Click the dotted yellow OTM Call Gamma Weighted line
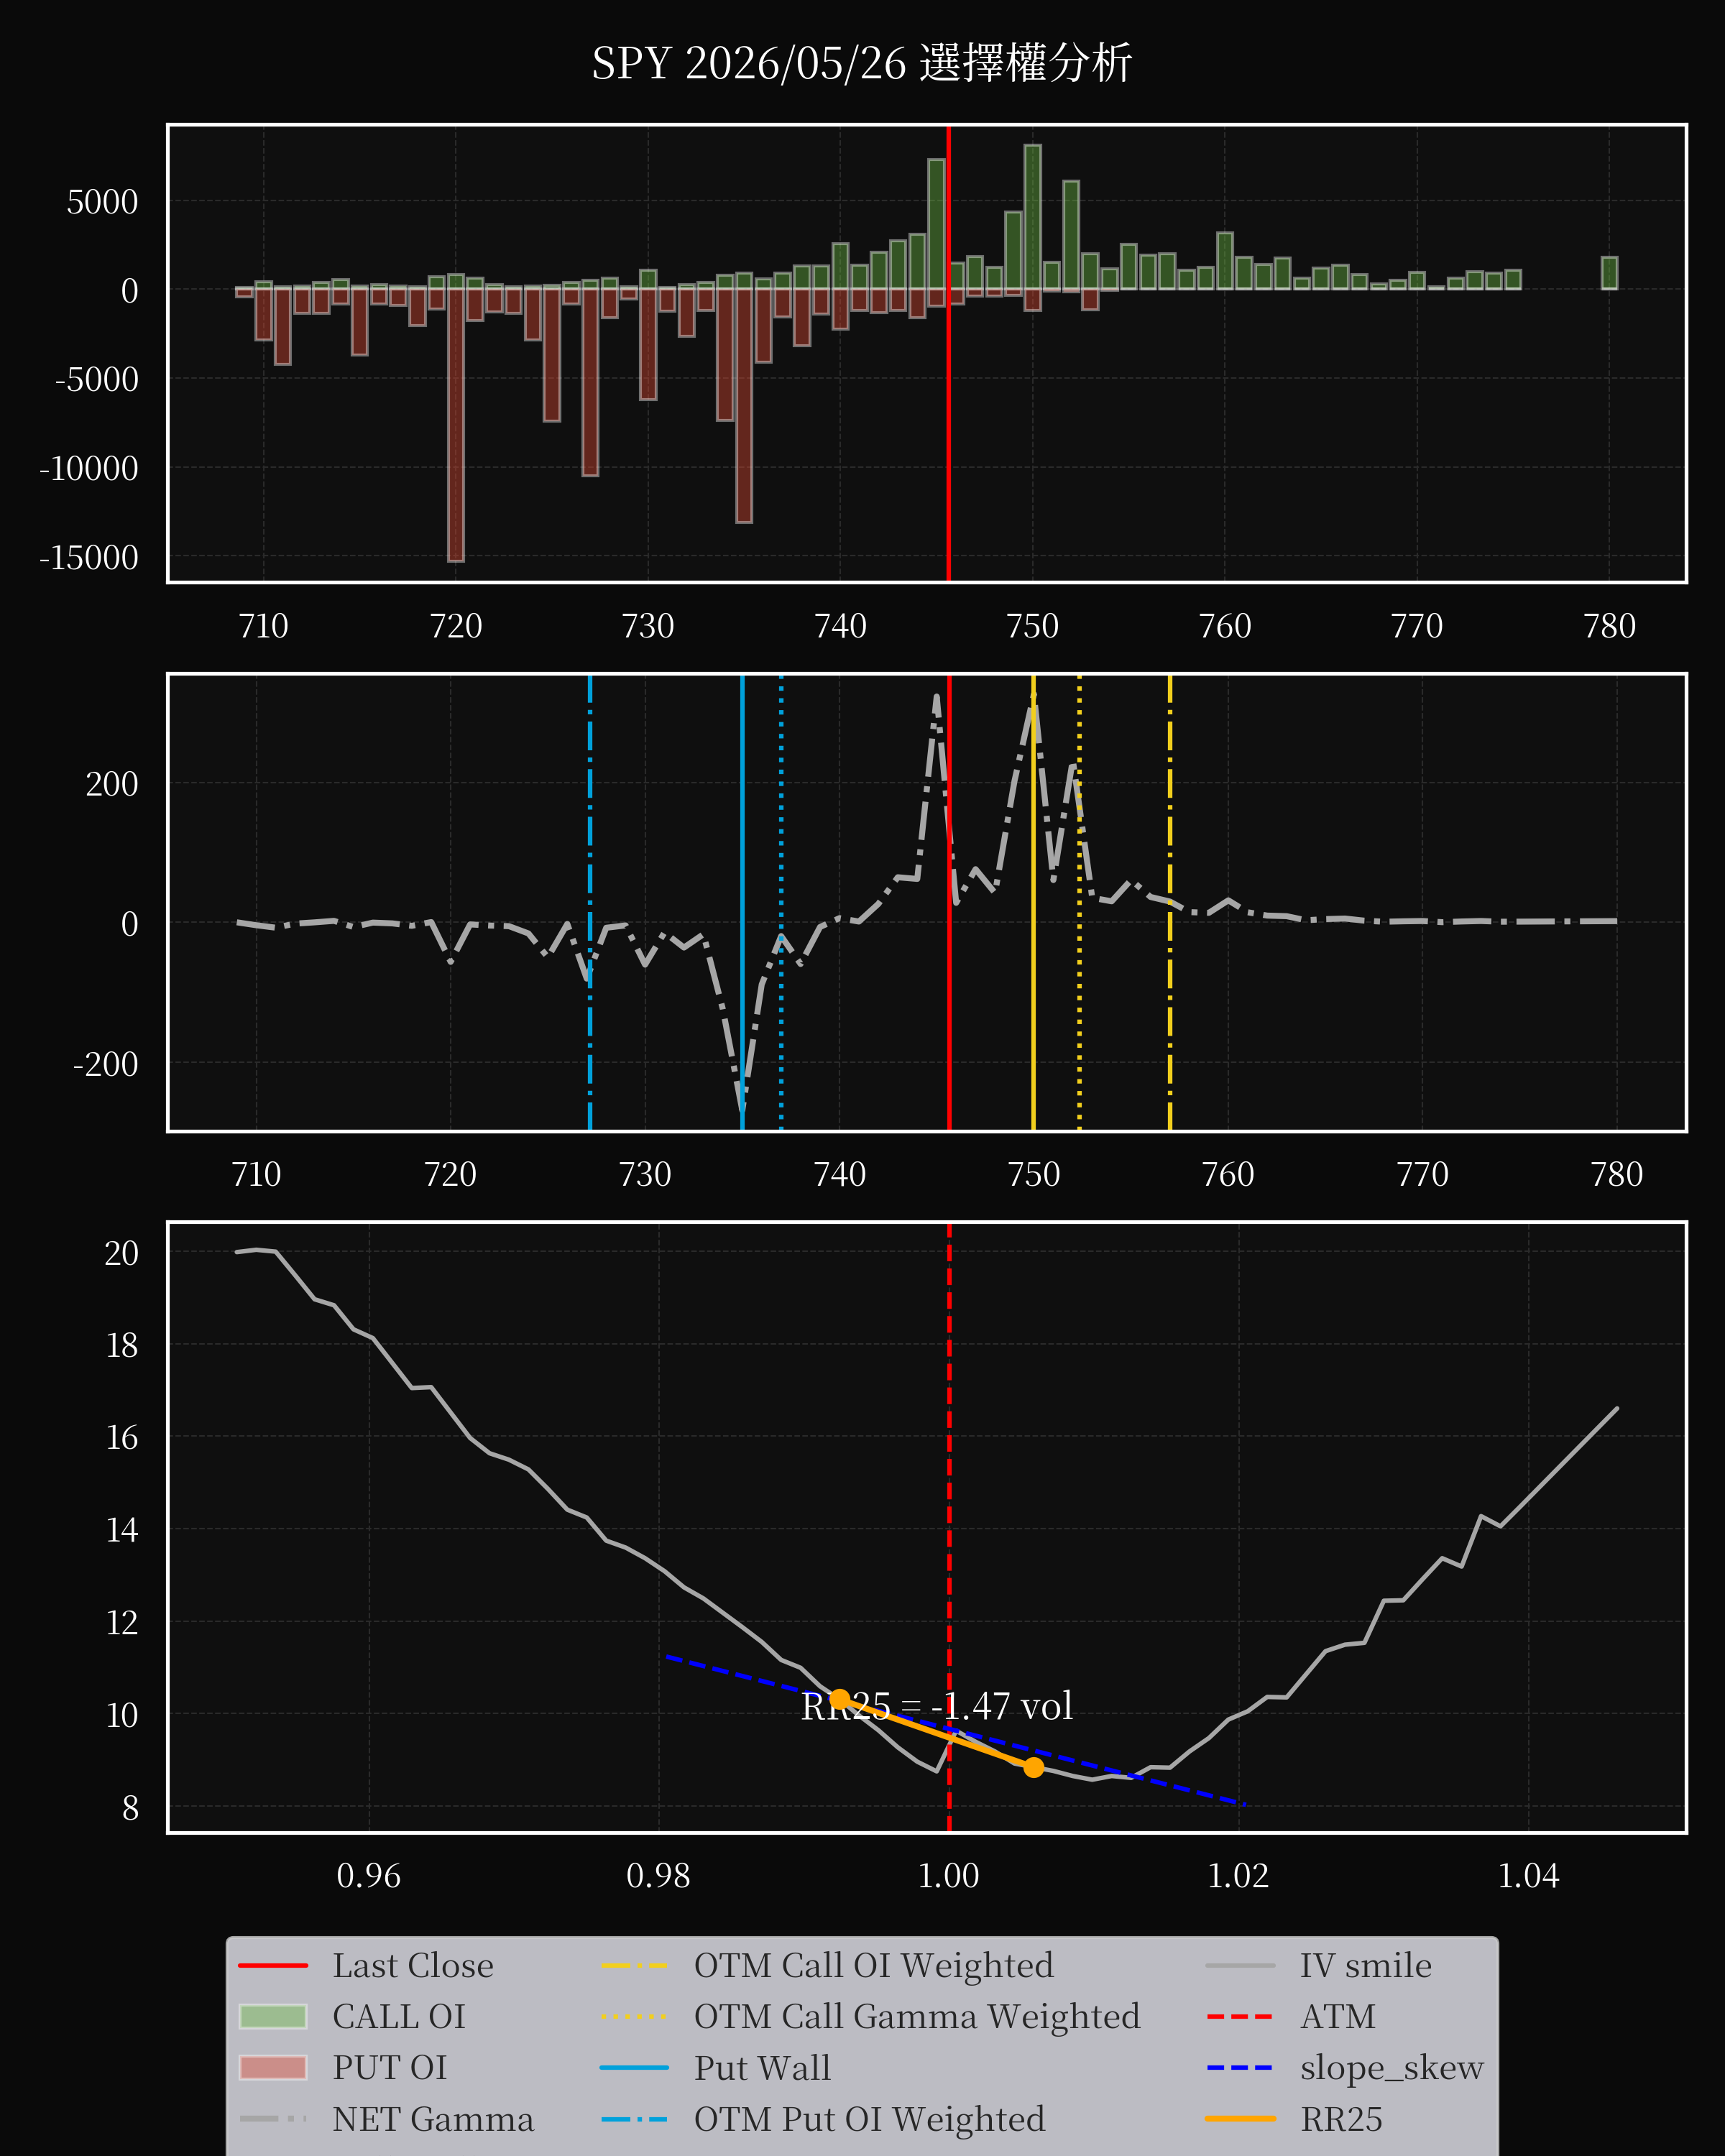Viewport: 1725px width, 2156px height. [x=1079, y=902]
